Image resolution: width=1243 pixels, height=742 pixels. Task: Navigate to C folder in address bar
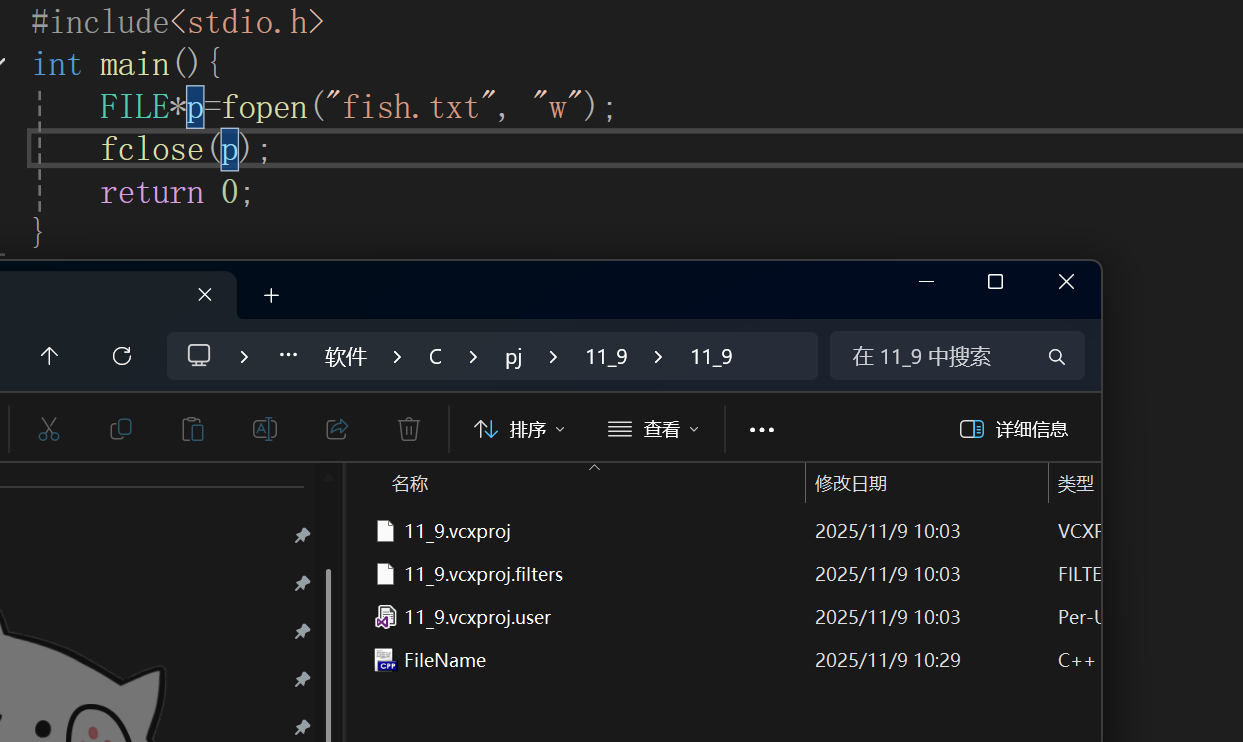[x=435, y=357]
